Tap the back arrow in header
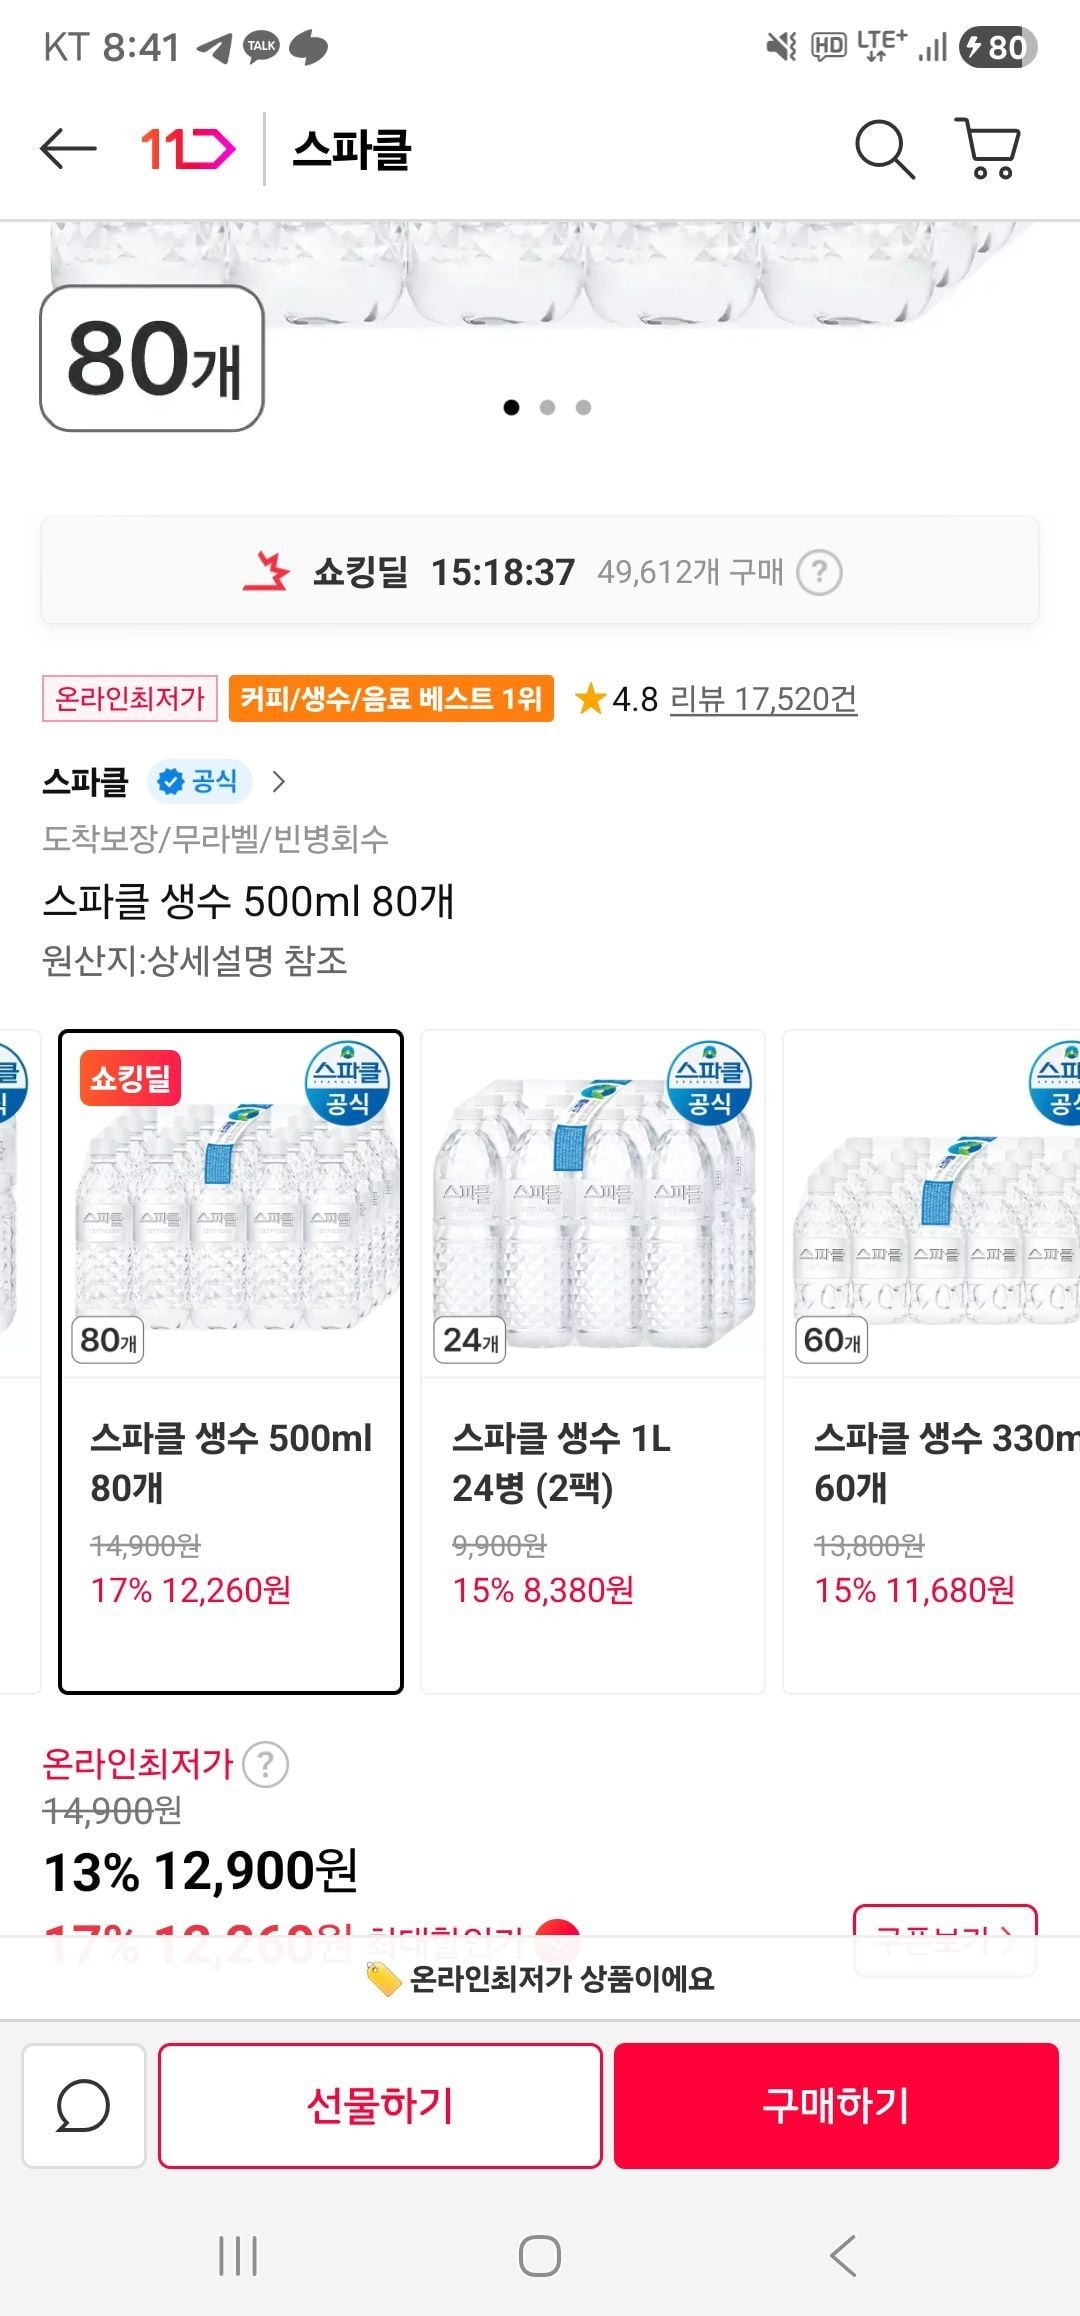Screen dimensions: 1080x2316 pyautogui.click(x=68, y=150)
